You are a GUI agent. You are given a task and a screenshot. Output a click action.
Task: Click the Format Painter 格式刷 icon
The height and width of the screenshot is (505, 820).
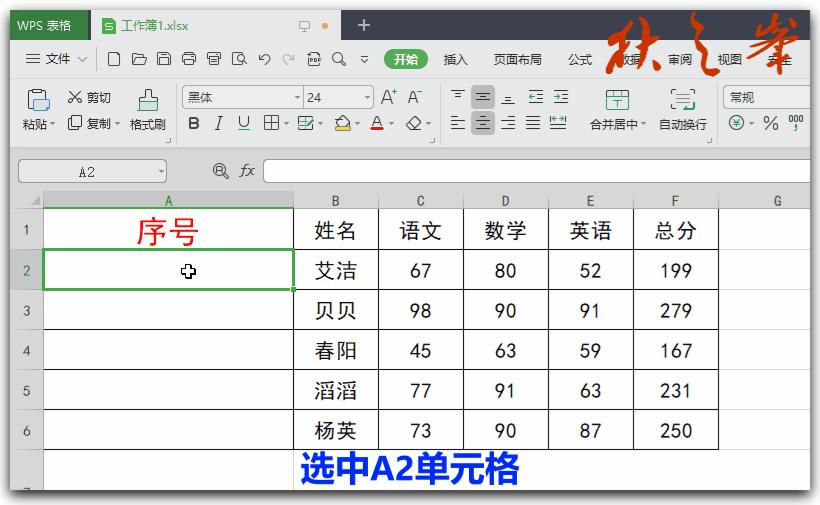coord(148,100)
